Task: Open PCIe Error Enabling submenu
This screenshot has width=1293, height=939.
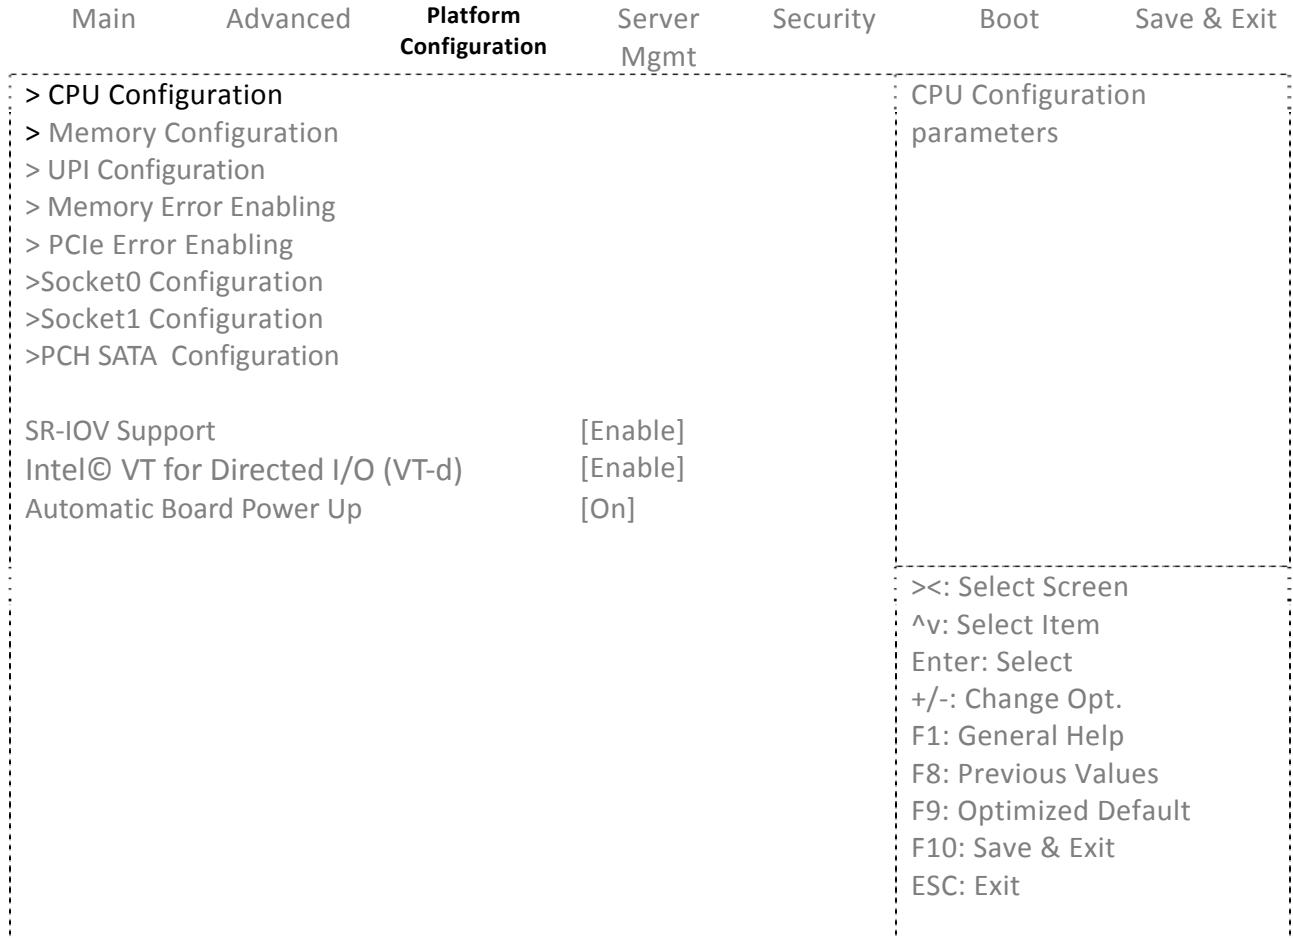Action: [x=159, y=244]
